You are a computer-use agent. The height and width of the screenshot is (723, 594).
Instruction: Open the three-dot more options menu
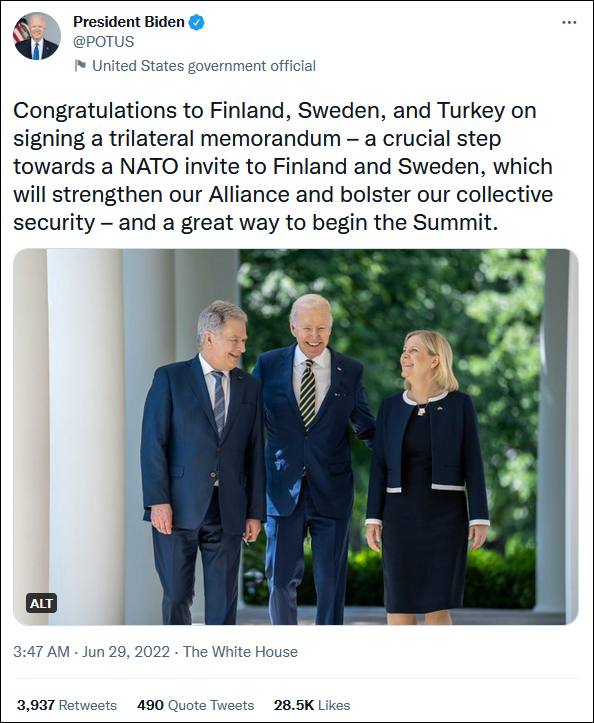[569, 23]
